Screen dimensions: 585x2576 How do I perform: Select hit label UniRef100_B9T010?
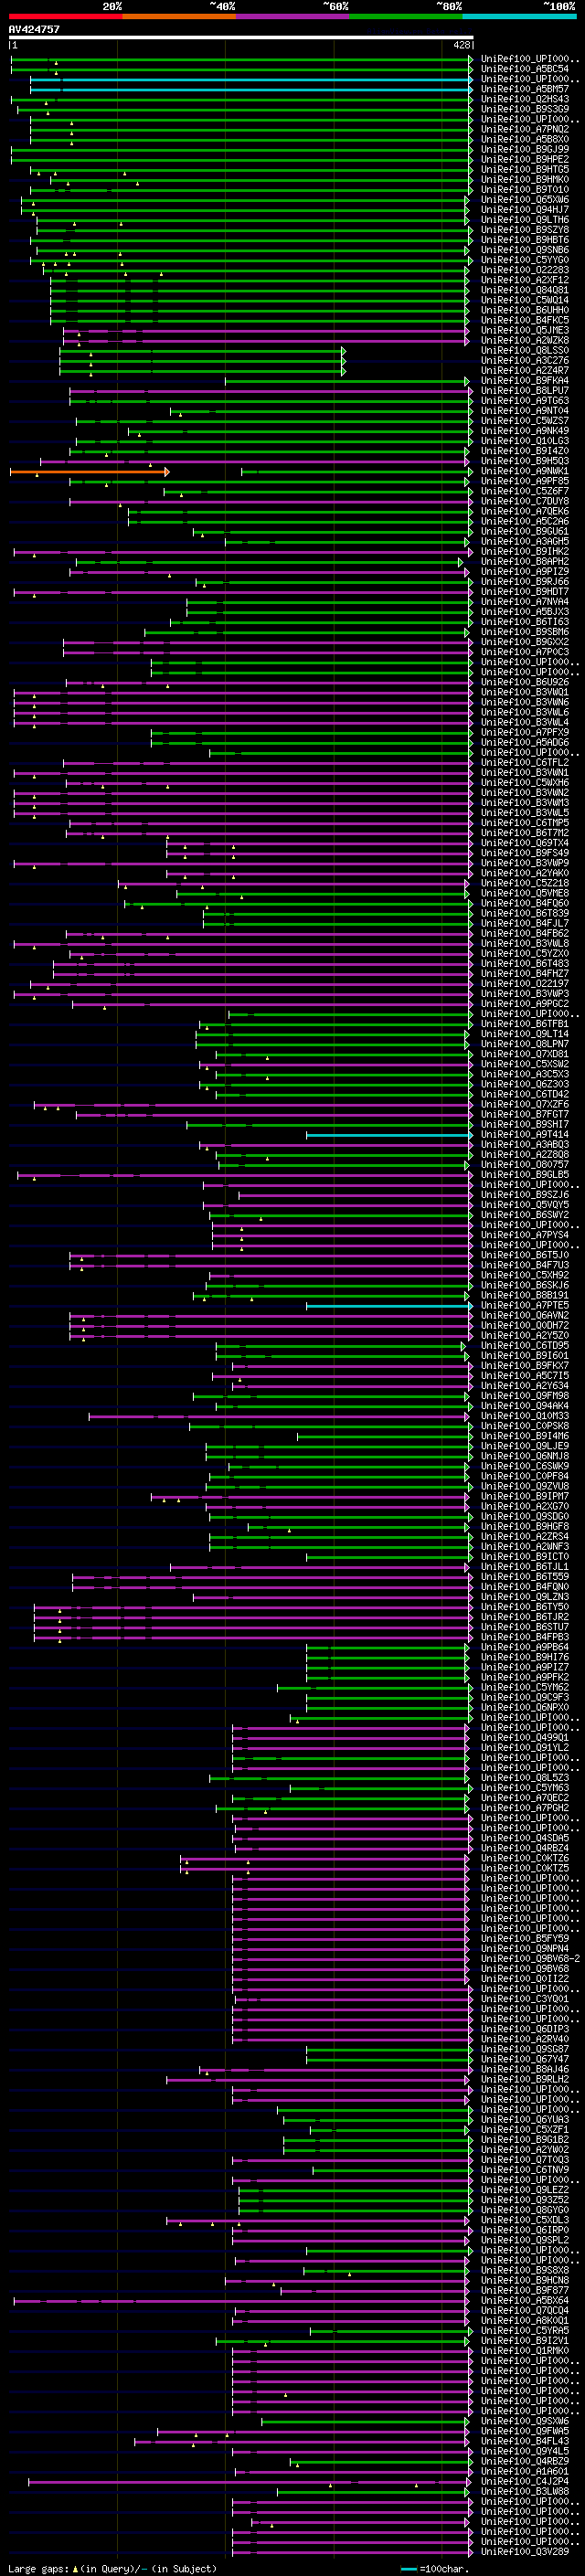pos(525,189)
